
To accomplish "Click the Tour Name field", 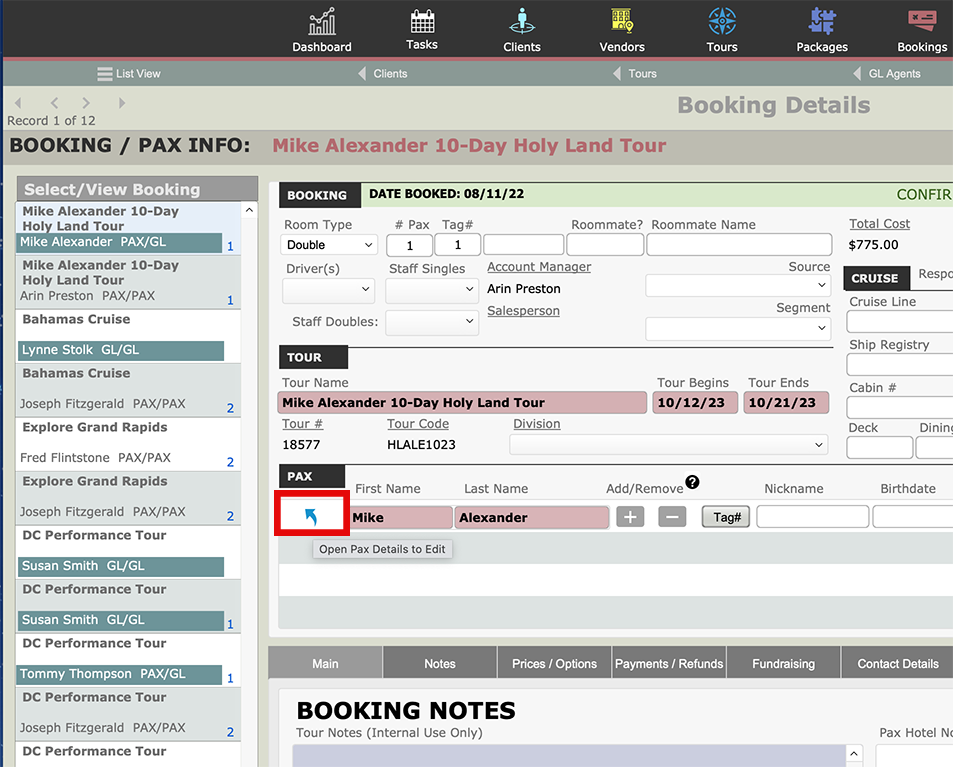I will pos(462,402).
